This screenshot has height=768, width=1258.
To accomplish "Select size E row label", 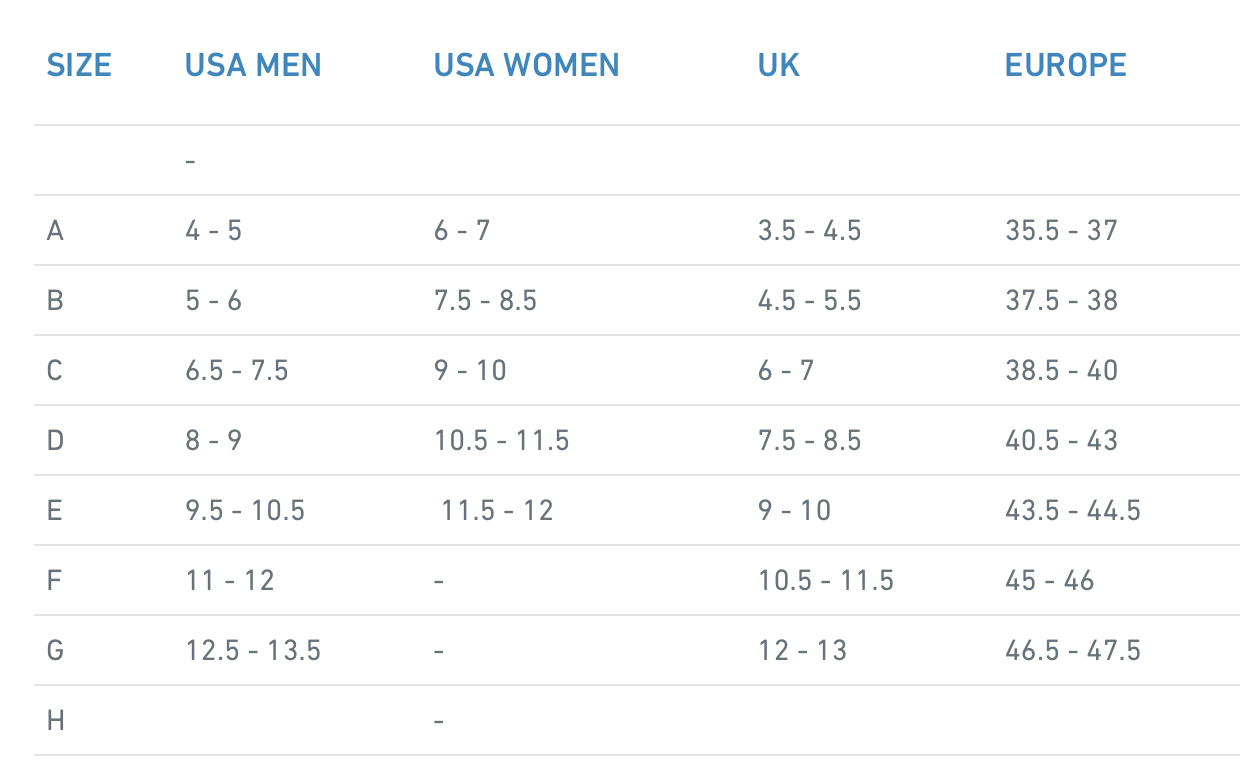I will (x=55, y=510).
